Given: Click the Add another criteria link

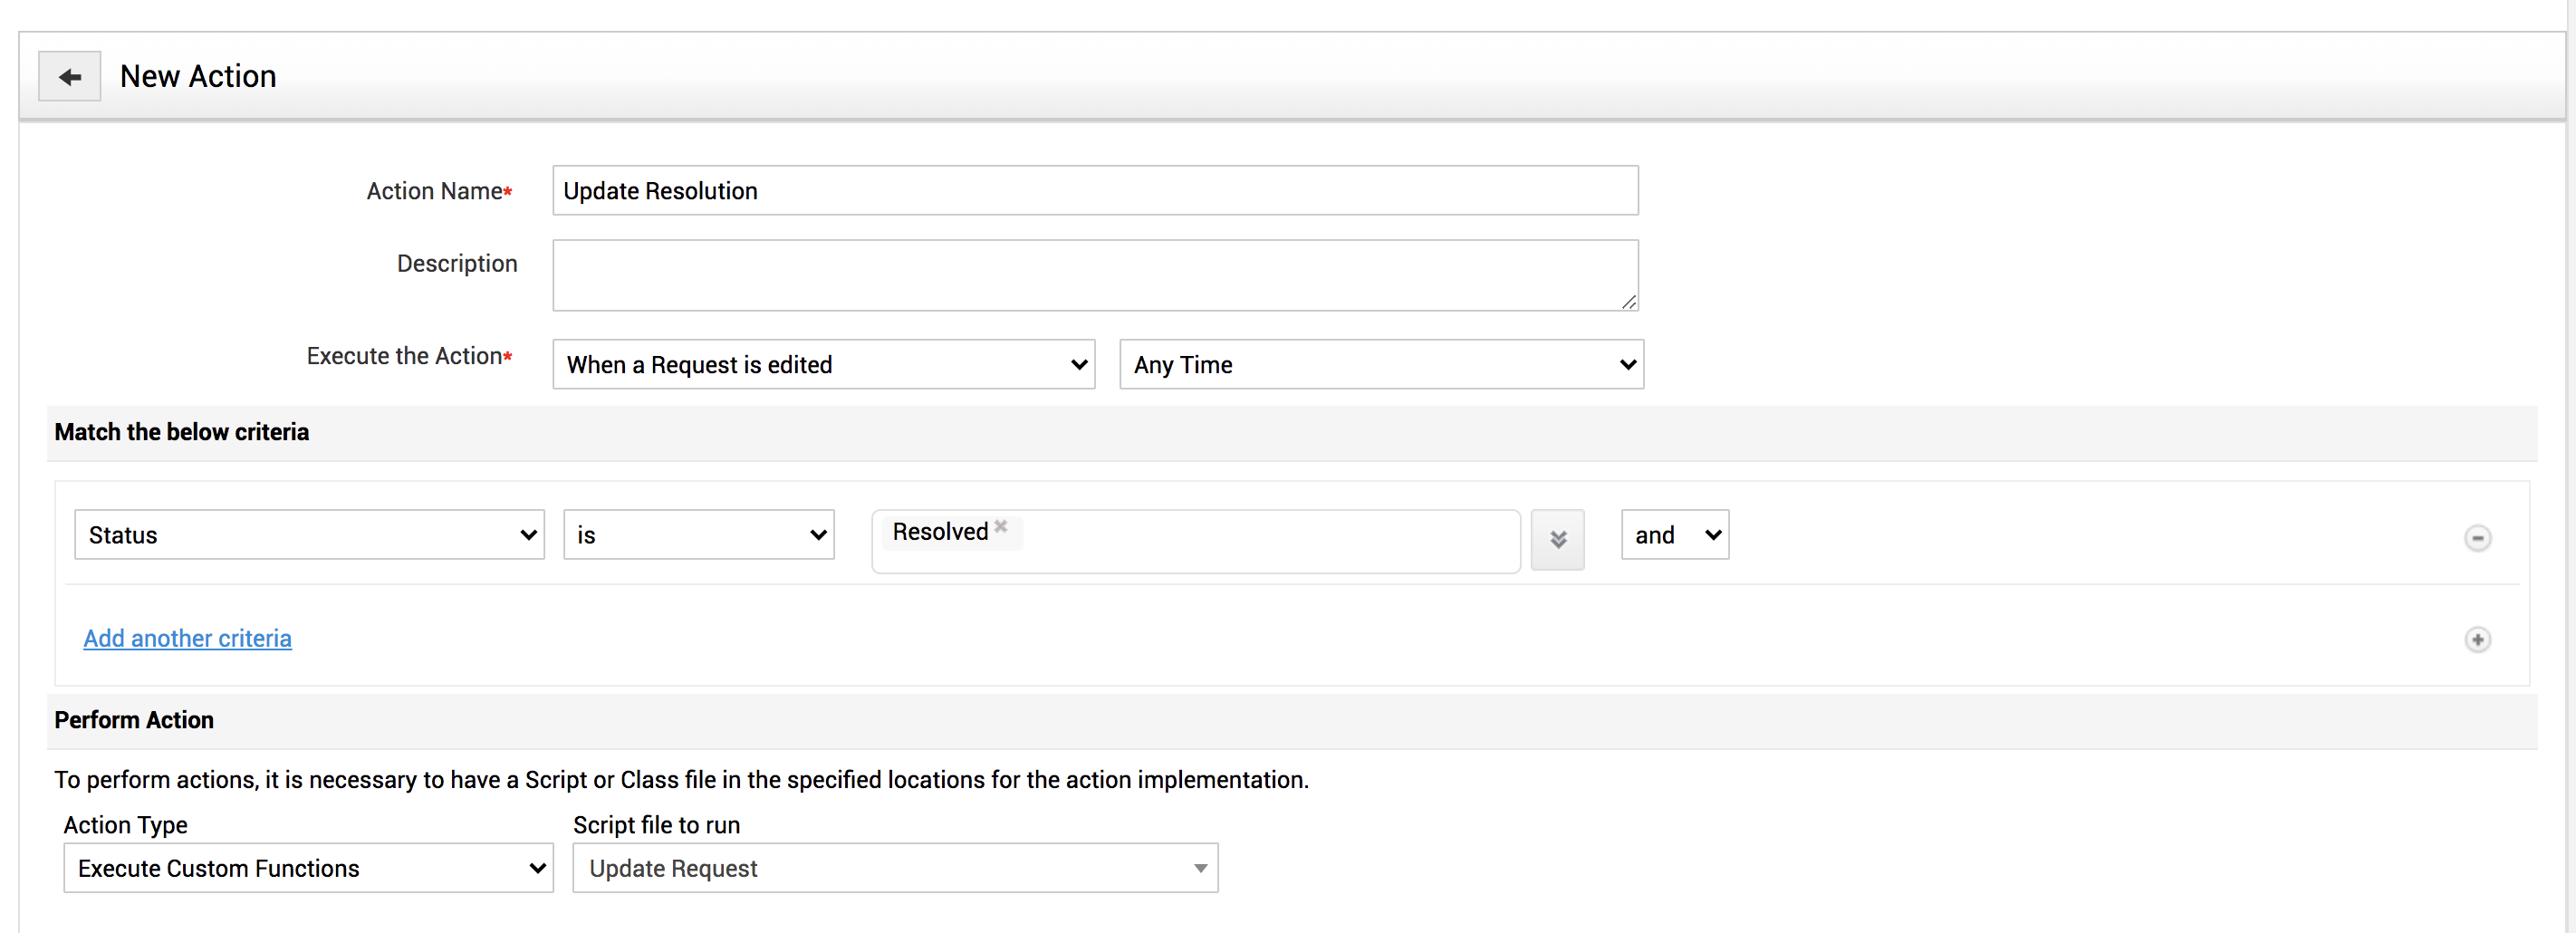Looking at the screenshot, I should (x=187, y=638).
